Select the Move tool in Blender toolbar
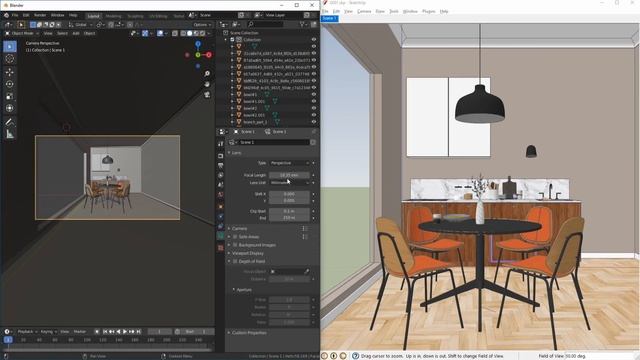Viewport: 640px width, 360px height. (x=10, y=72)
